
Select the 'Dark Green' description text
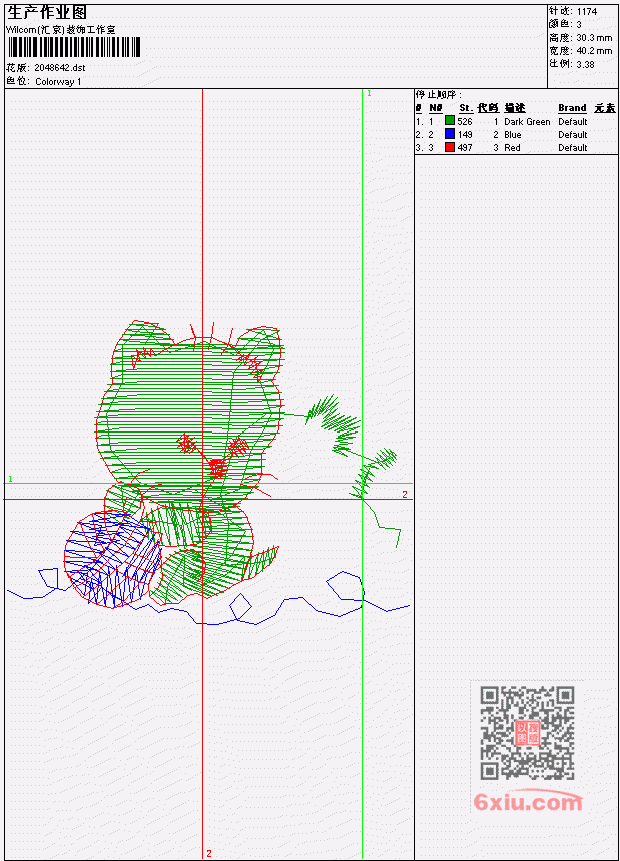click(x=527, y=121)
